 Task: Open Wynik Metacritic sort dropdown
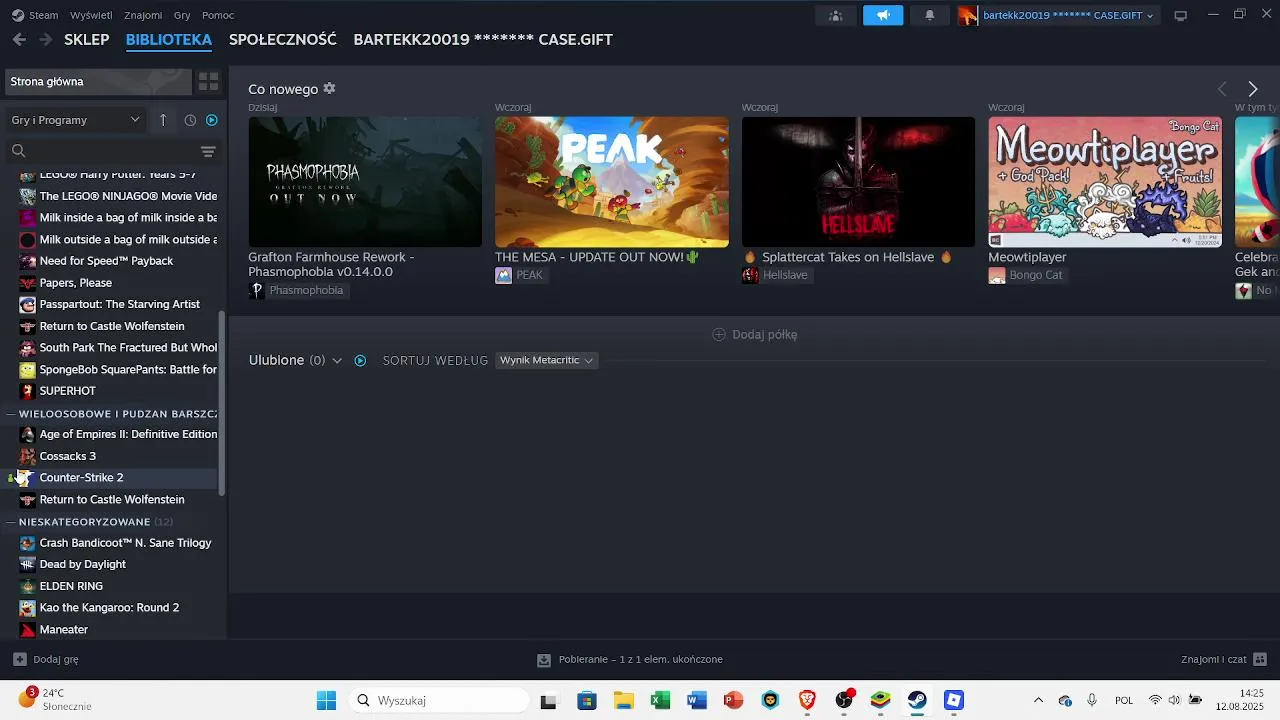coord(546,360)
